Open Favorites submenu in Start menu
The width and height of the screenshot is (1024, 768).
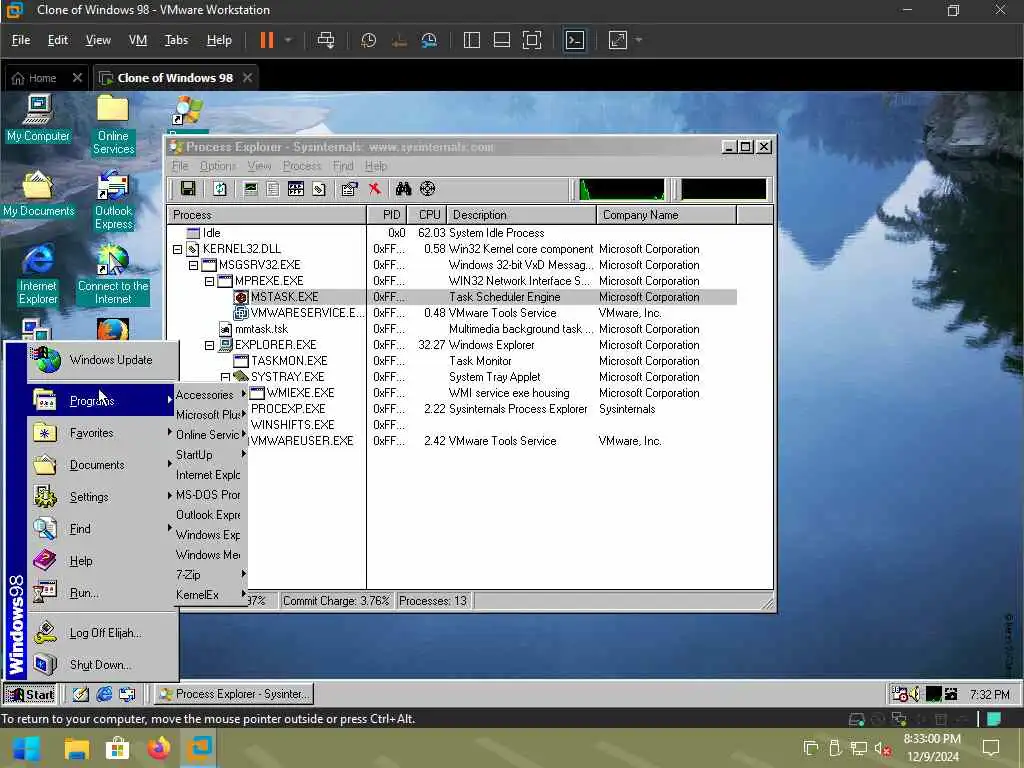tap(101, 433)
